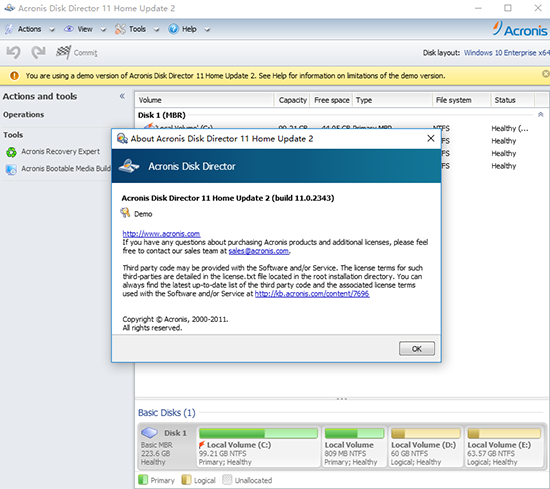Image resolution: width=550 pixels, height=489 pixels.
Task: Click the Disk 1 drive icon
Action: coord(149,433)
